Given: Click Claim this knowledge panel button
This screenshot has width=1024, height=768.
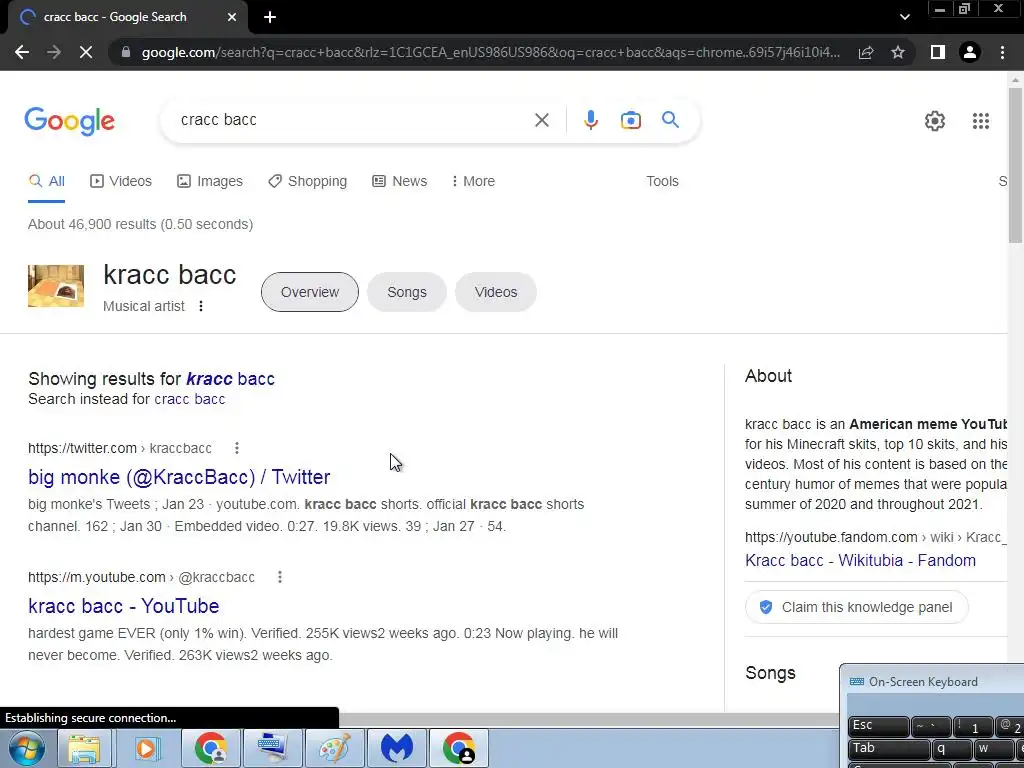Looking at the screenshot, I should pyautogui.click(x=856, y=607).
